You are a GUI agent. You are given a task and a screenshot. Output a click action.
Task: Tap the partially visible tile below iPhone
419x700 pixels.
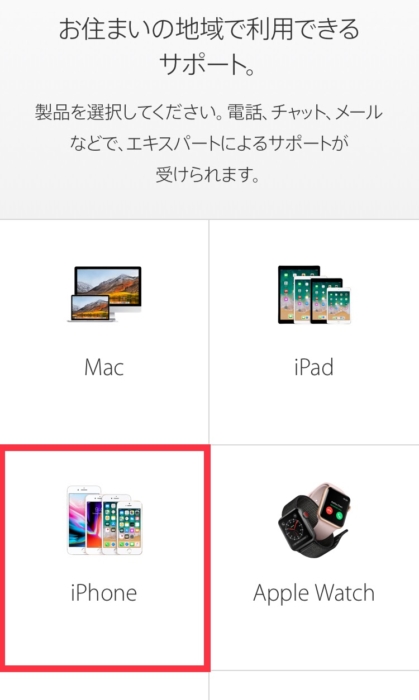(x=104, y=686)
